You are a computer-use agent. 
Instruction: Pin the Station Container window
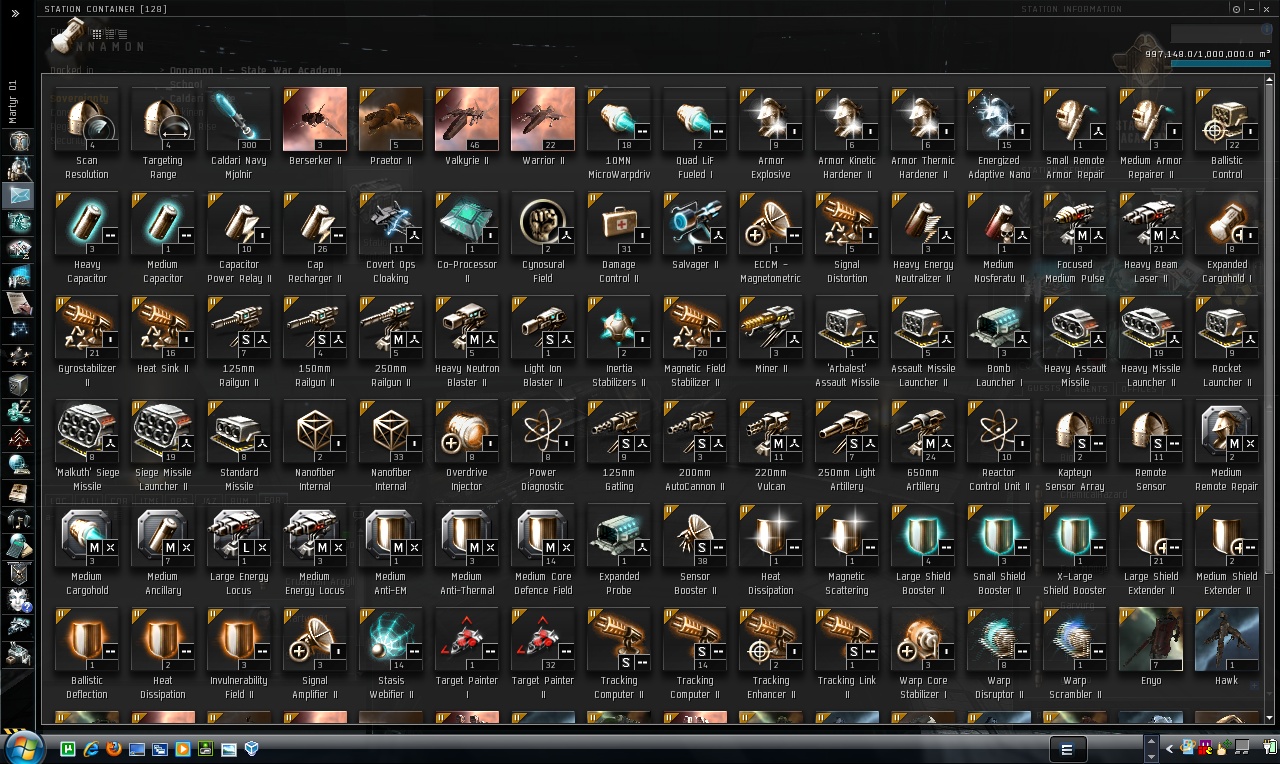coord(1236,9)
